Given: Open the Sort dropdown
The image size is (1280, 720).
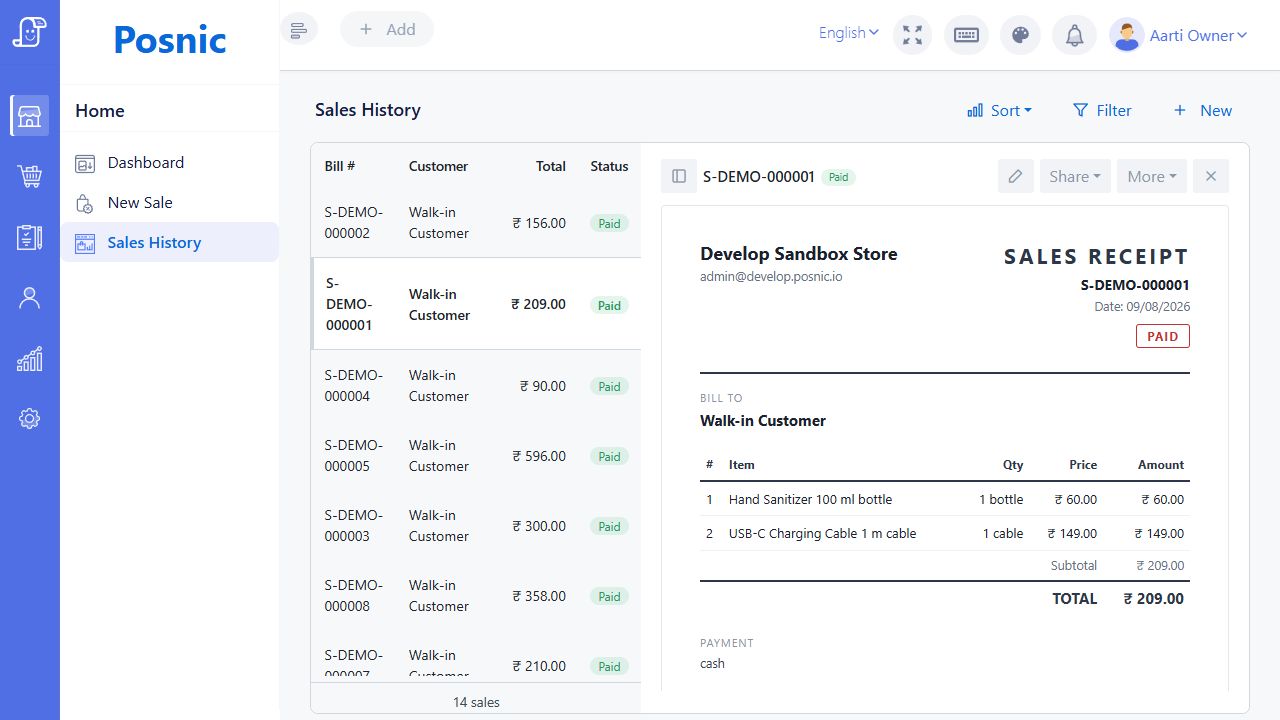Looking at the screenshot, I should [1000, 111].
